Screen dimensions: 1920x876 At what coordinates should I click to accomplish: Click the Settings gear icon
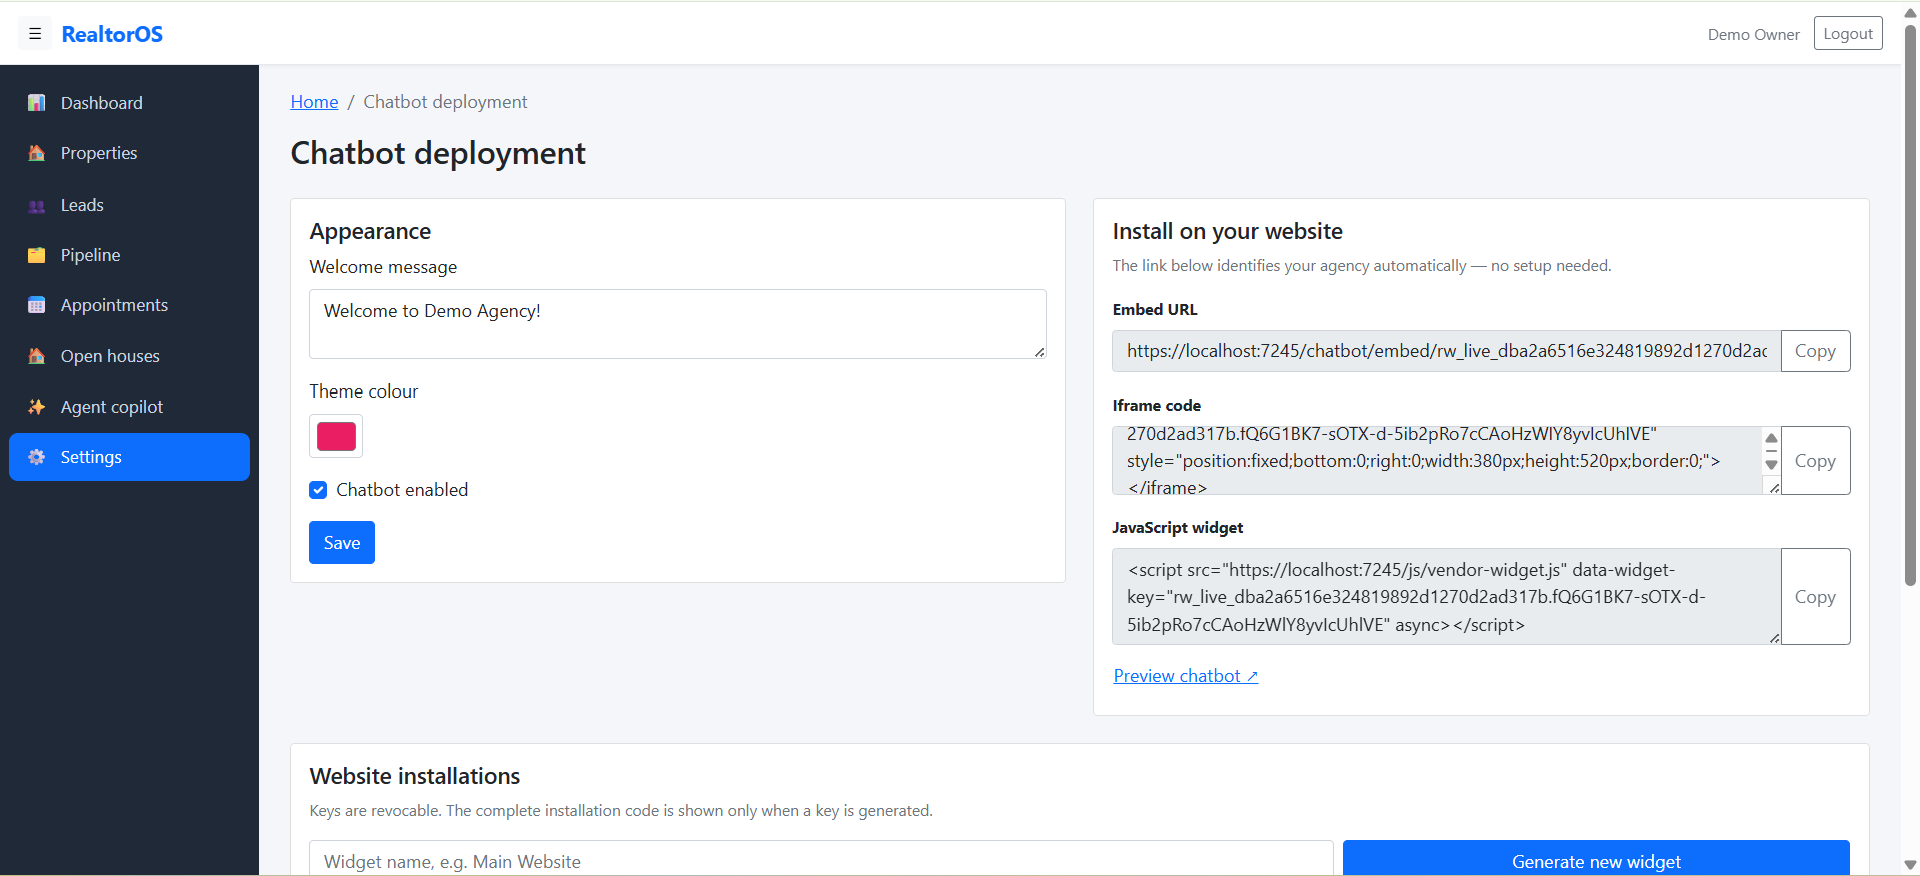pos(37,457)
